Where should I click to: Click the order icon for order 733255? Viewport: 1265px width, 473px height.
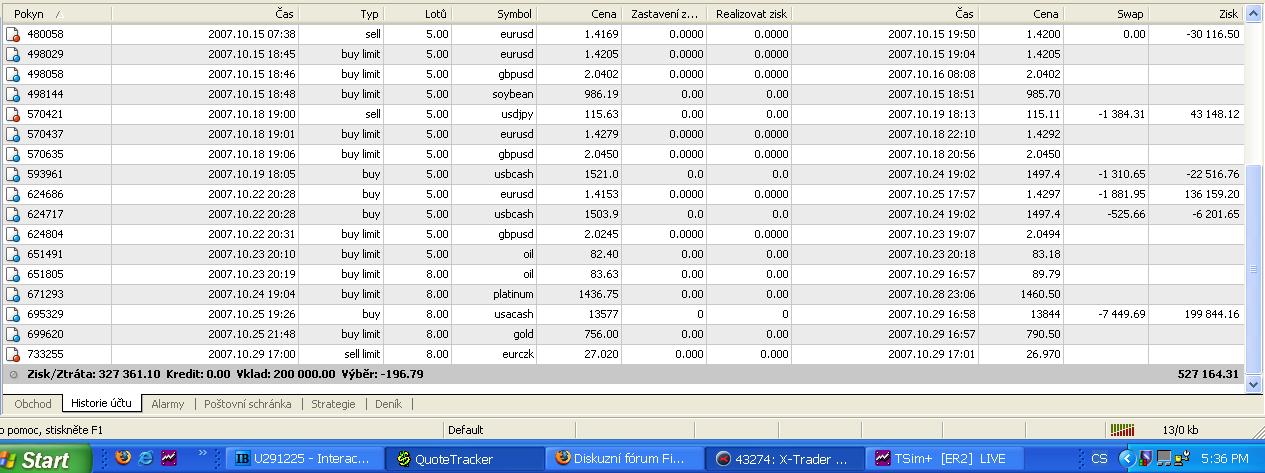click(13, 354)
